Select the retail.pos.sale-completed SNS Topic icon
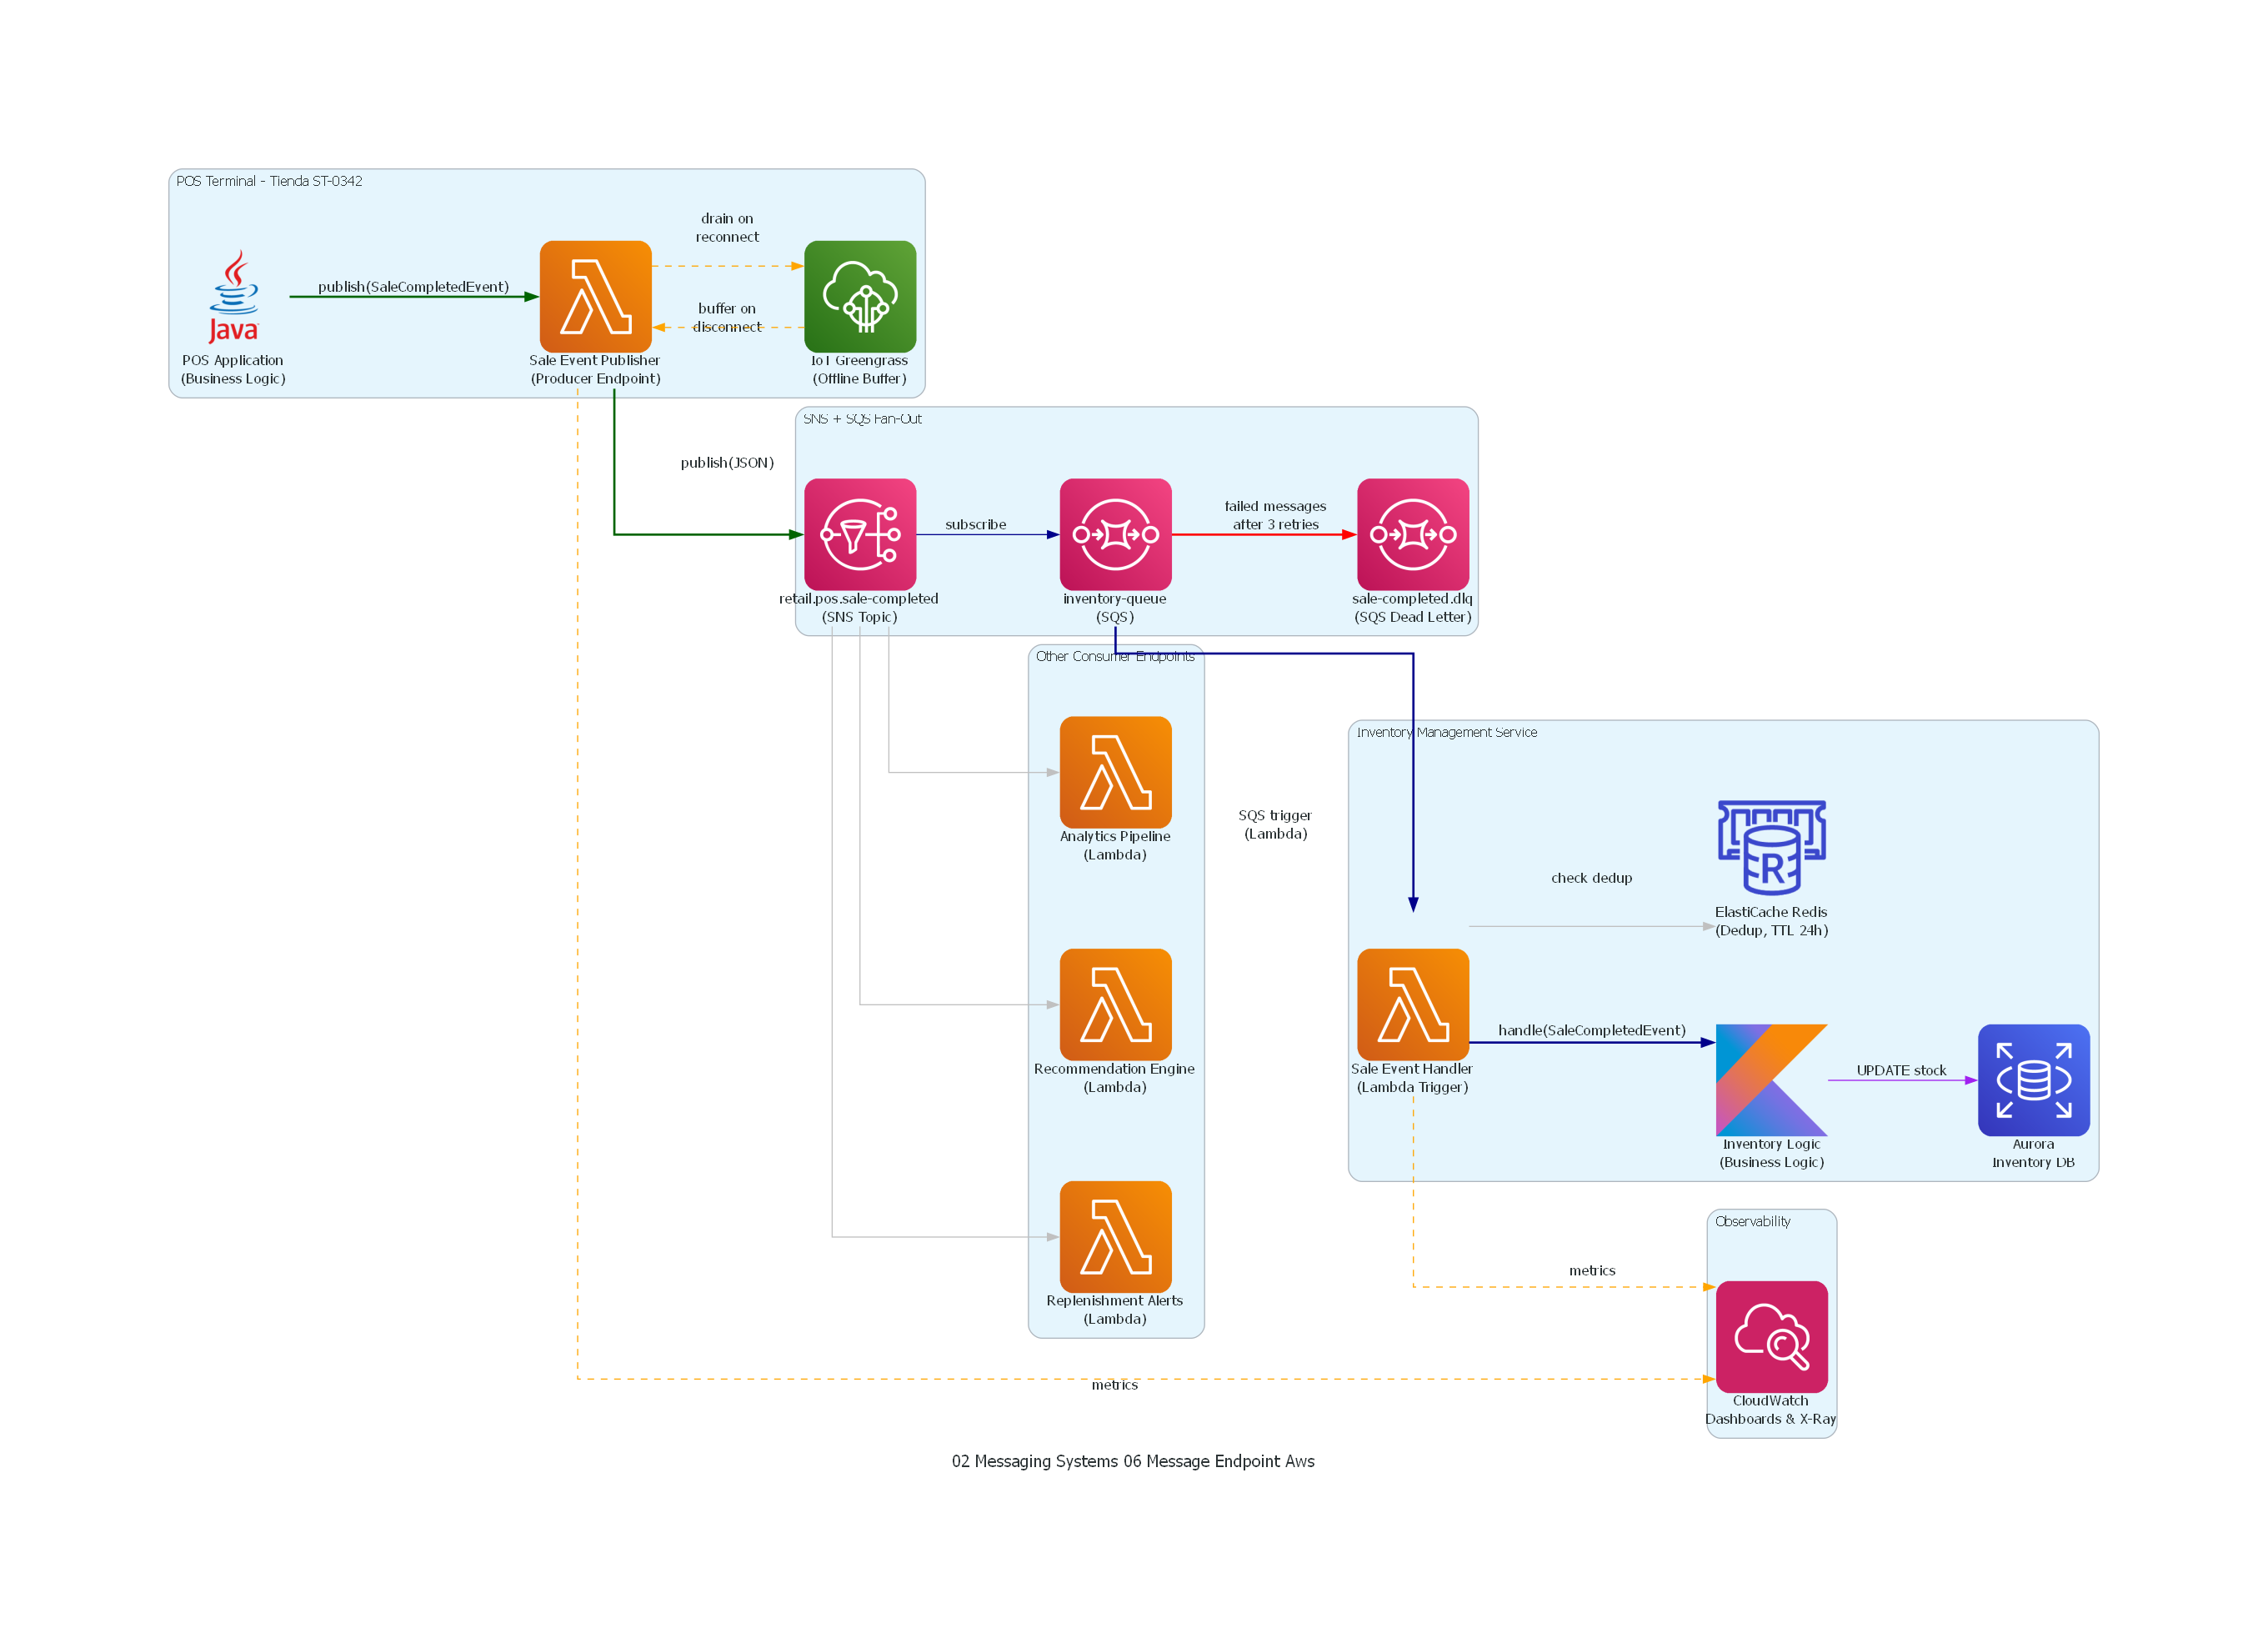This screenshot has height=1638, width=2268. 859,534
